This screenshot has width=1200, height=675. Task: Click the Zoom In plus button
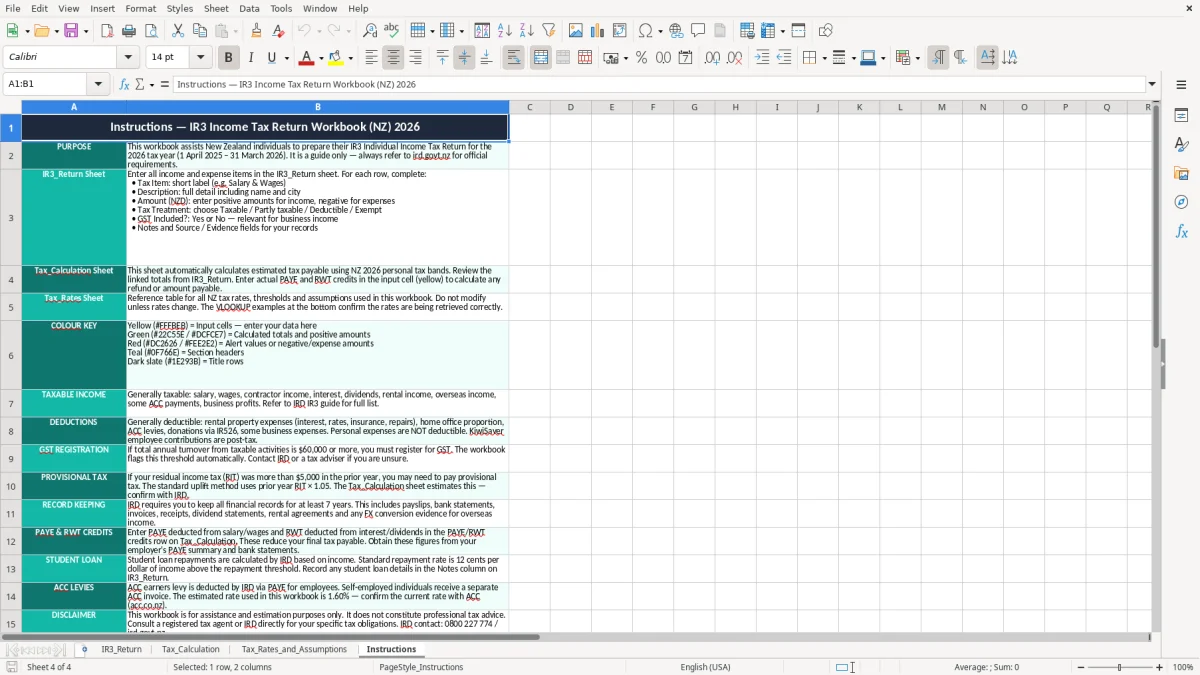click(1159, 667)
